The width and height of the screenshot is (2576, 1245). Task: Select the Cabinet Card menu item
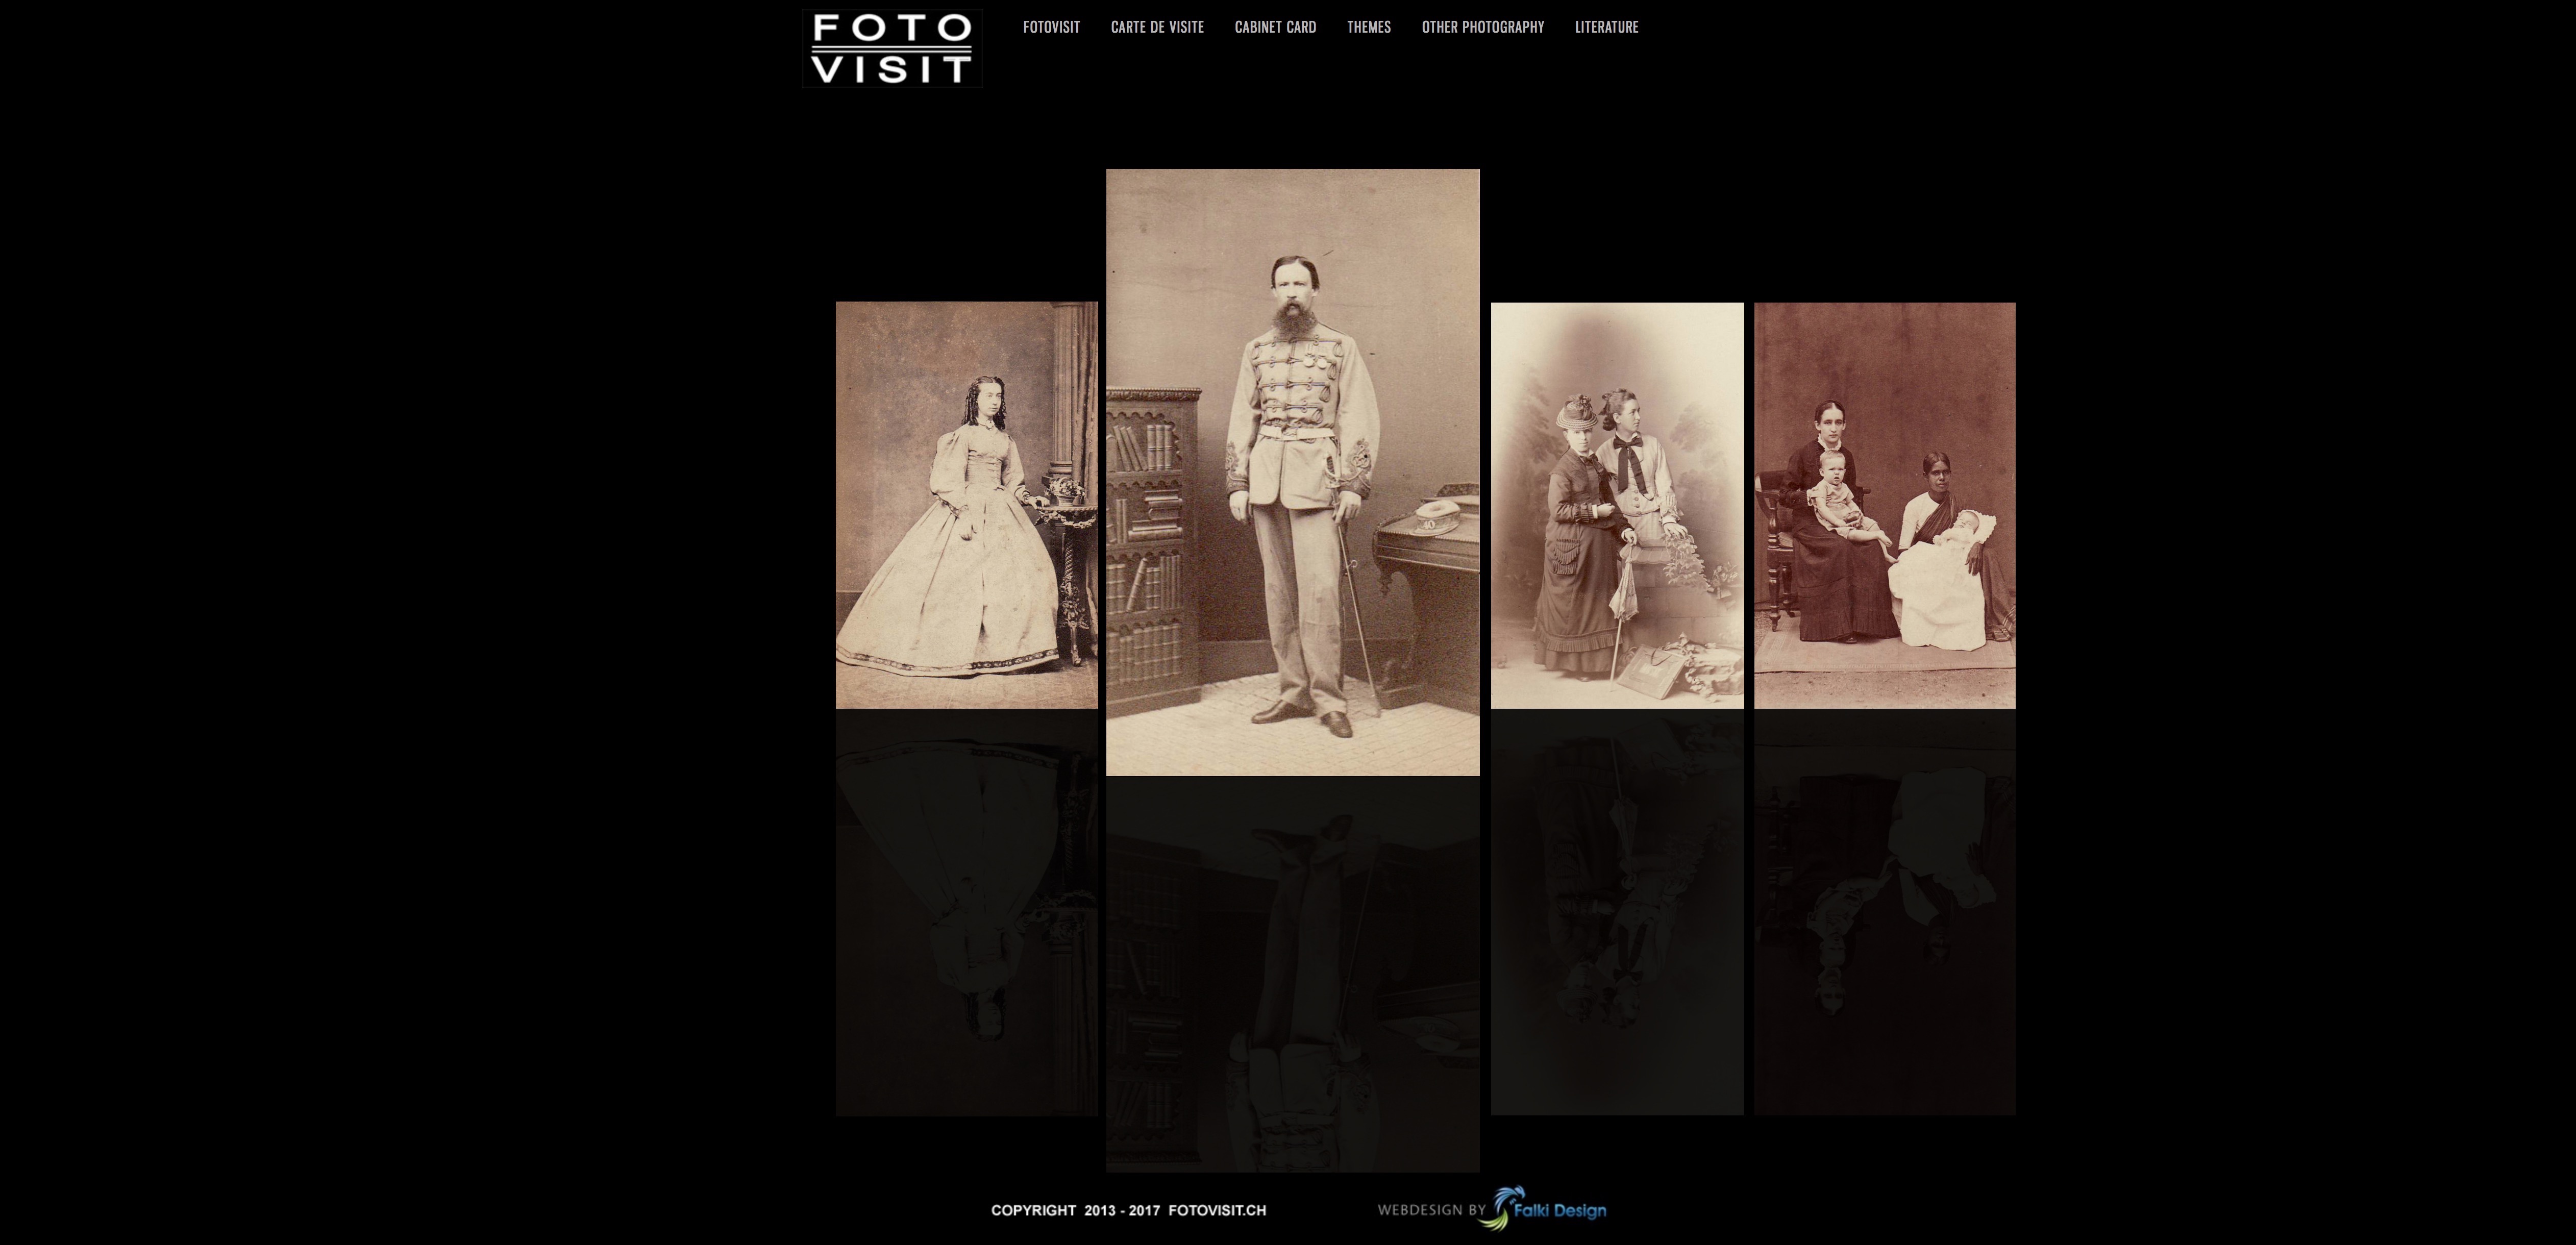click(1274, 27)
